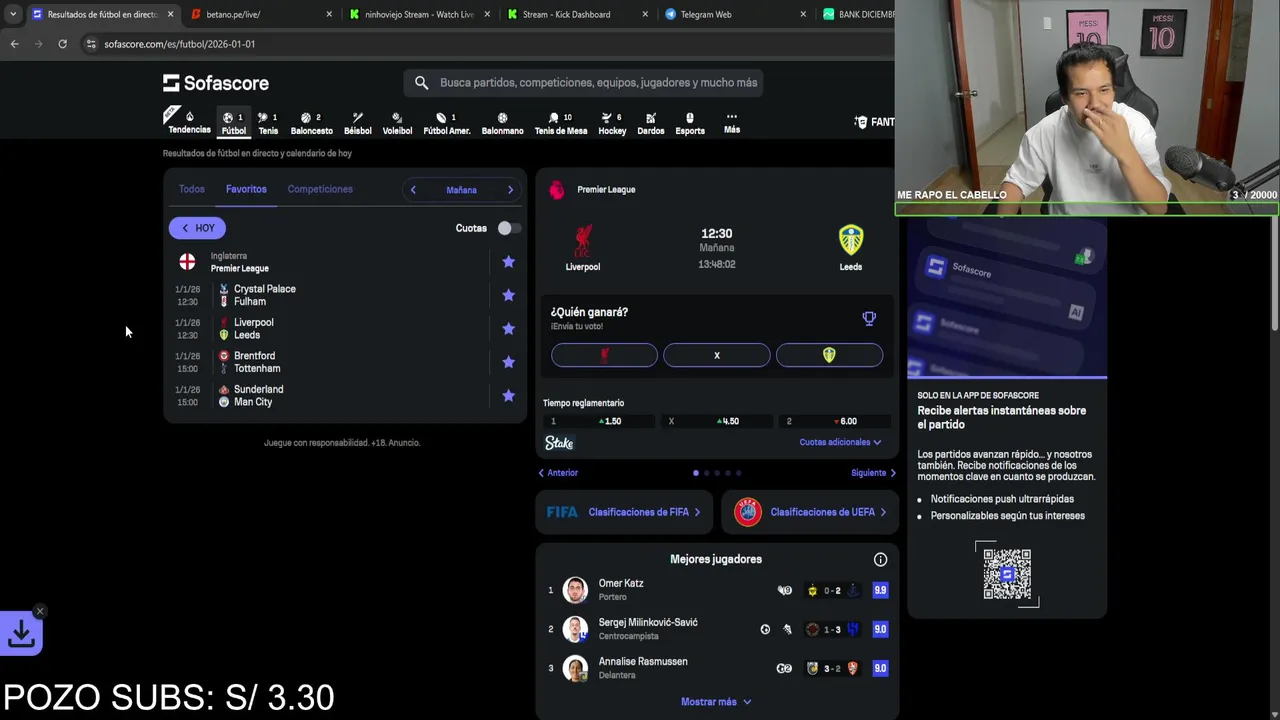This screenshot has height=720, width=1280.
Task: Click the Stake sponsor logo
Action: click(x=559, y=443)
